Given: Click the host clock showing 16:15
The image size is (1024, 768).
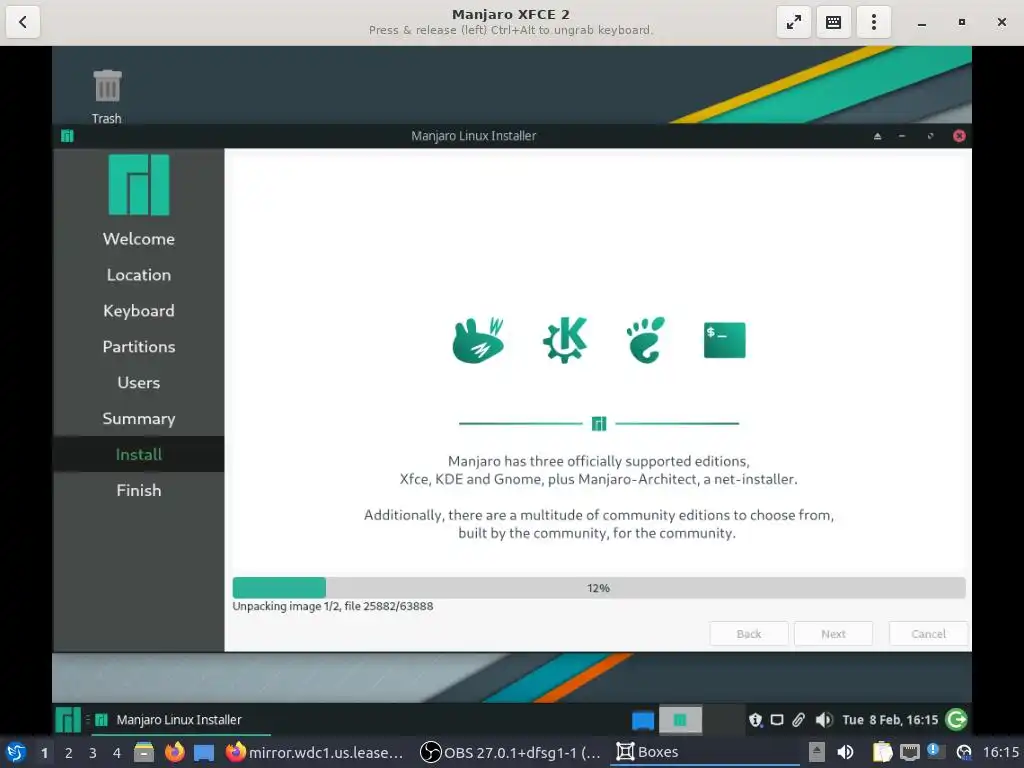Looking at the screenshot, I should [1001, 752].
